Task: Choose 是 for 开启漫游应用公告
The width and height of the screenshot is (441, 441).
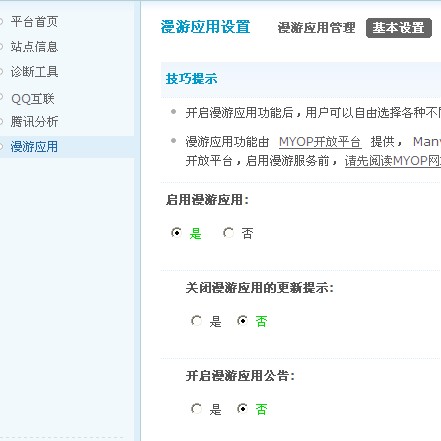Action: click(196, 409)
